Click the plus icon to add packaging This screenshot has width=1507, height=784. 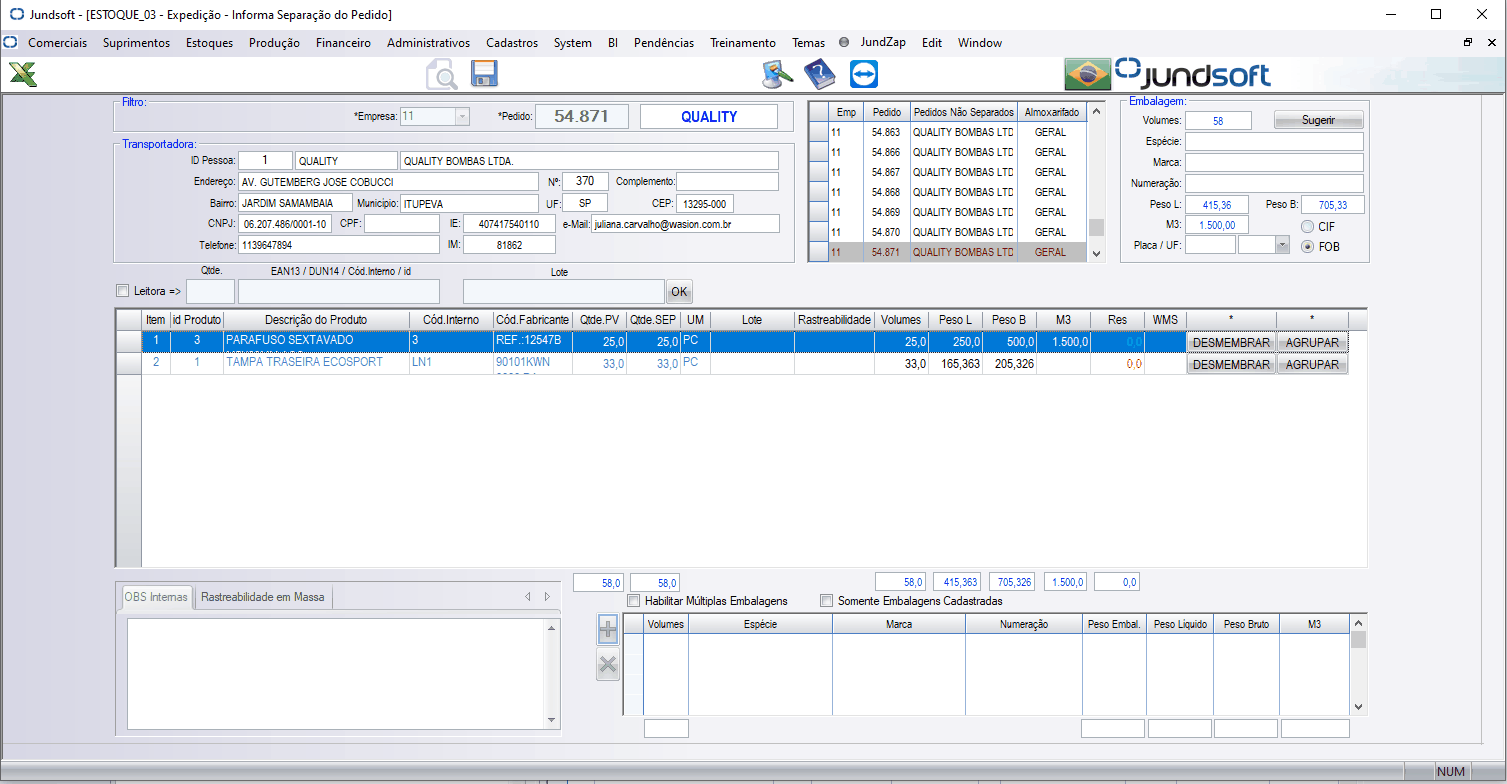607,630
